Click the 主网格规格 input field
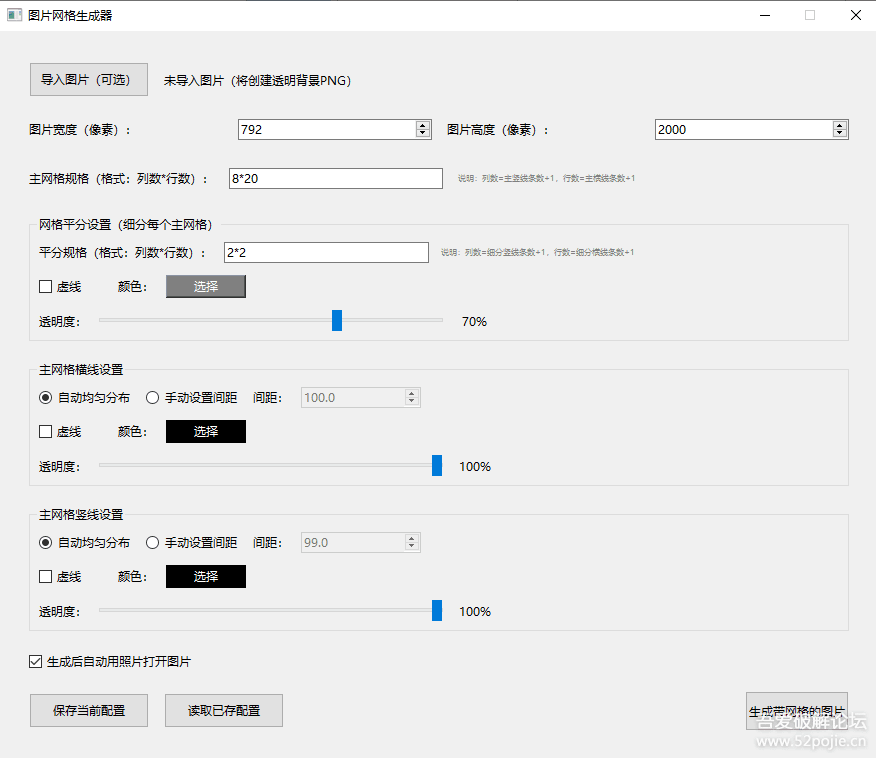876x758 pixels. click(335, 178)
